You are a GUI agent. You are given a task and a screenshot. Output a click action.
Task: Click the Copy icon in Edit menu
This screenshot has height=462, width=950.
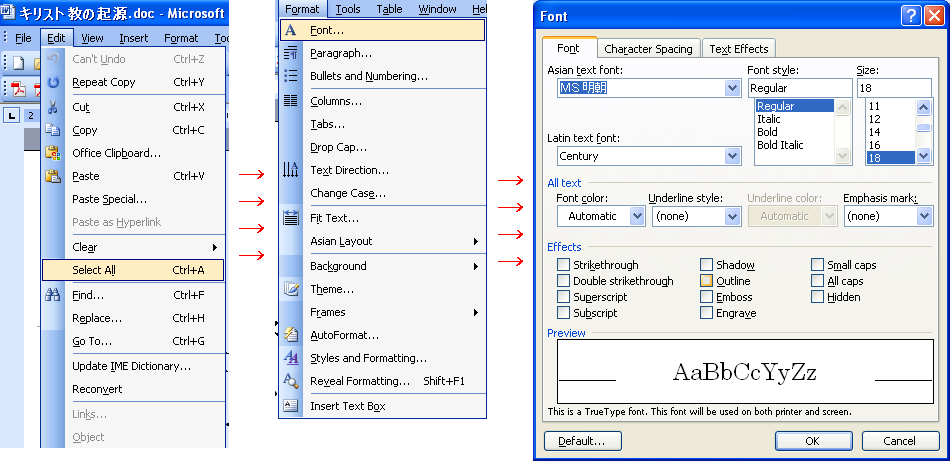tap(53, 130)
